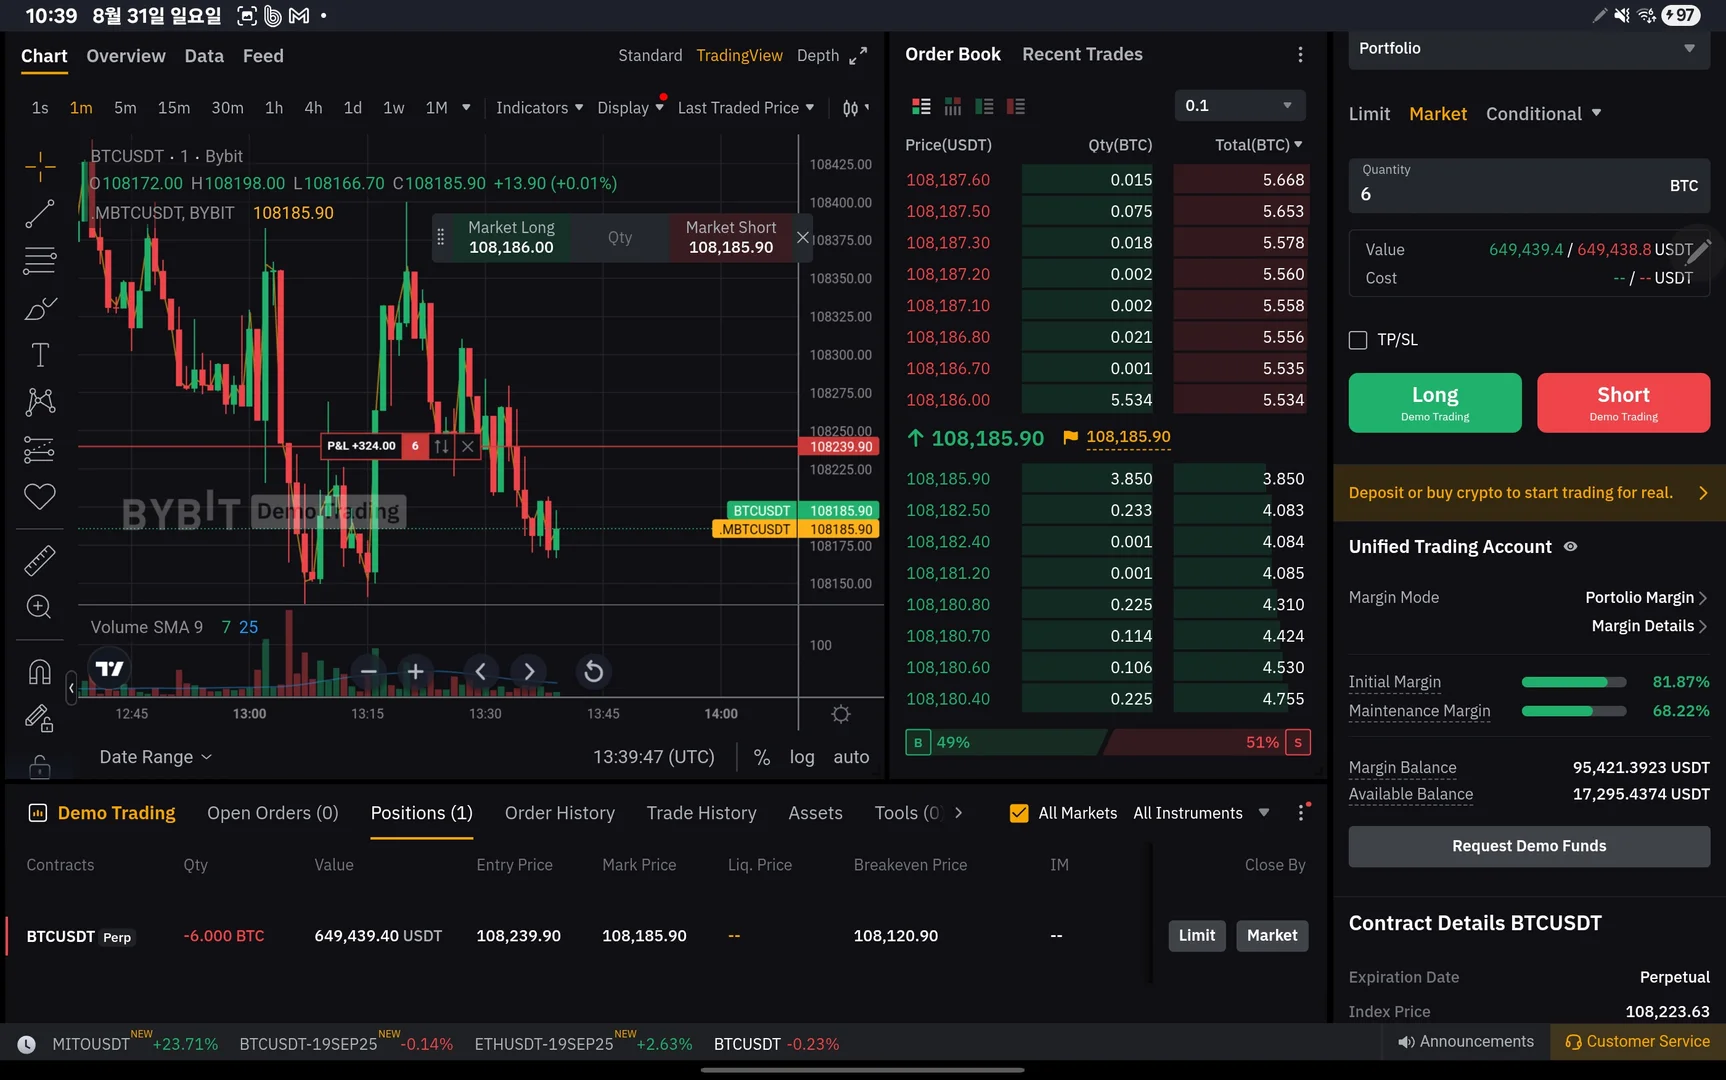Screen dimensions: 1726x1080
Task: Enable the TP/SL checkbox
Action: tap(1358, 340)
